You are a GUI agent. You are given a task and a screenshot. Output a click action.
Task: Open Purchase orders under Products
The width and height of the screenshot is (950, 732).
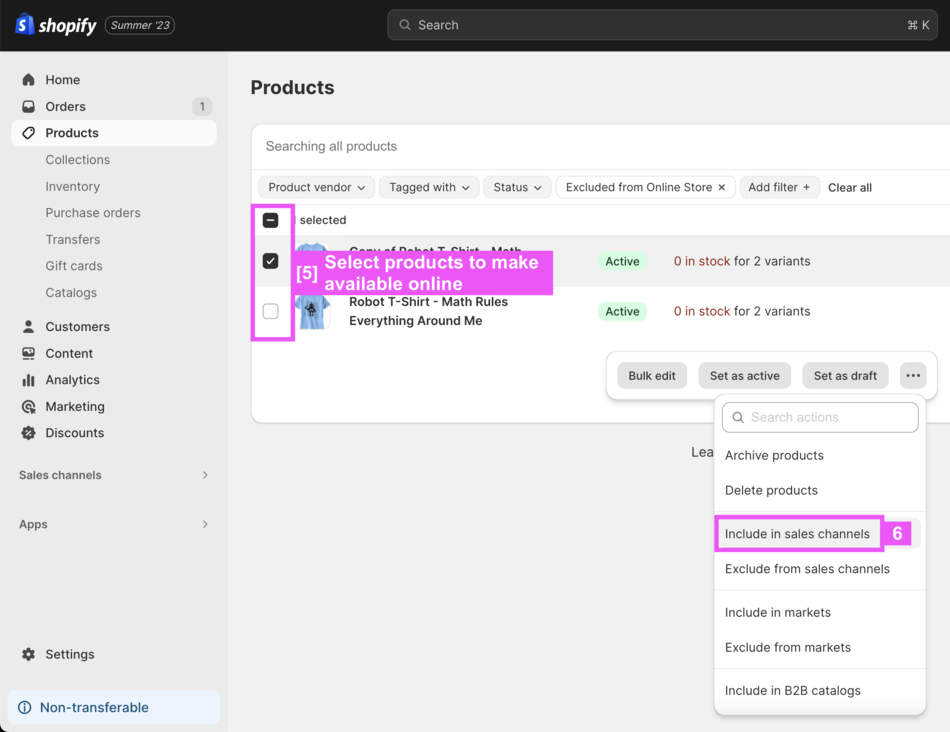tap(93, 213)
